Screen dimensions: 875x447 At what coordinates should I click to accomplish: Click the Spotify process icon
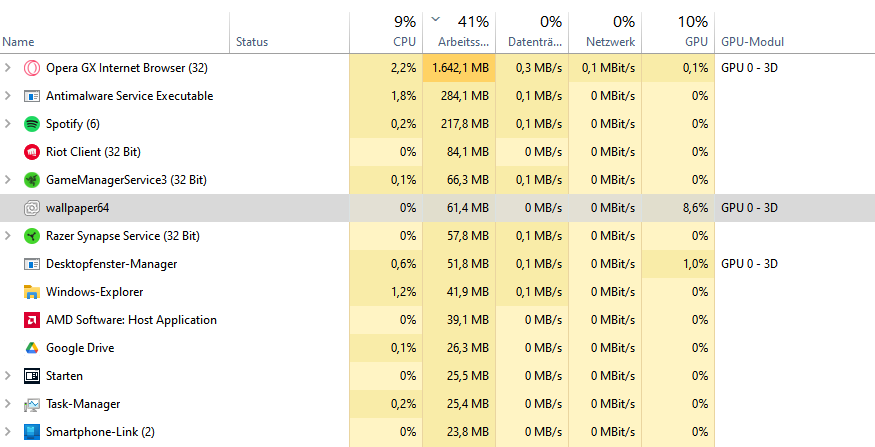32,124
